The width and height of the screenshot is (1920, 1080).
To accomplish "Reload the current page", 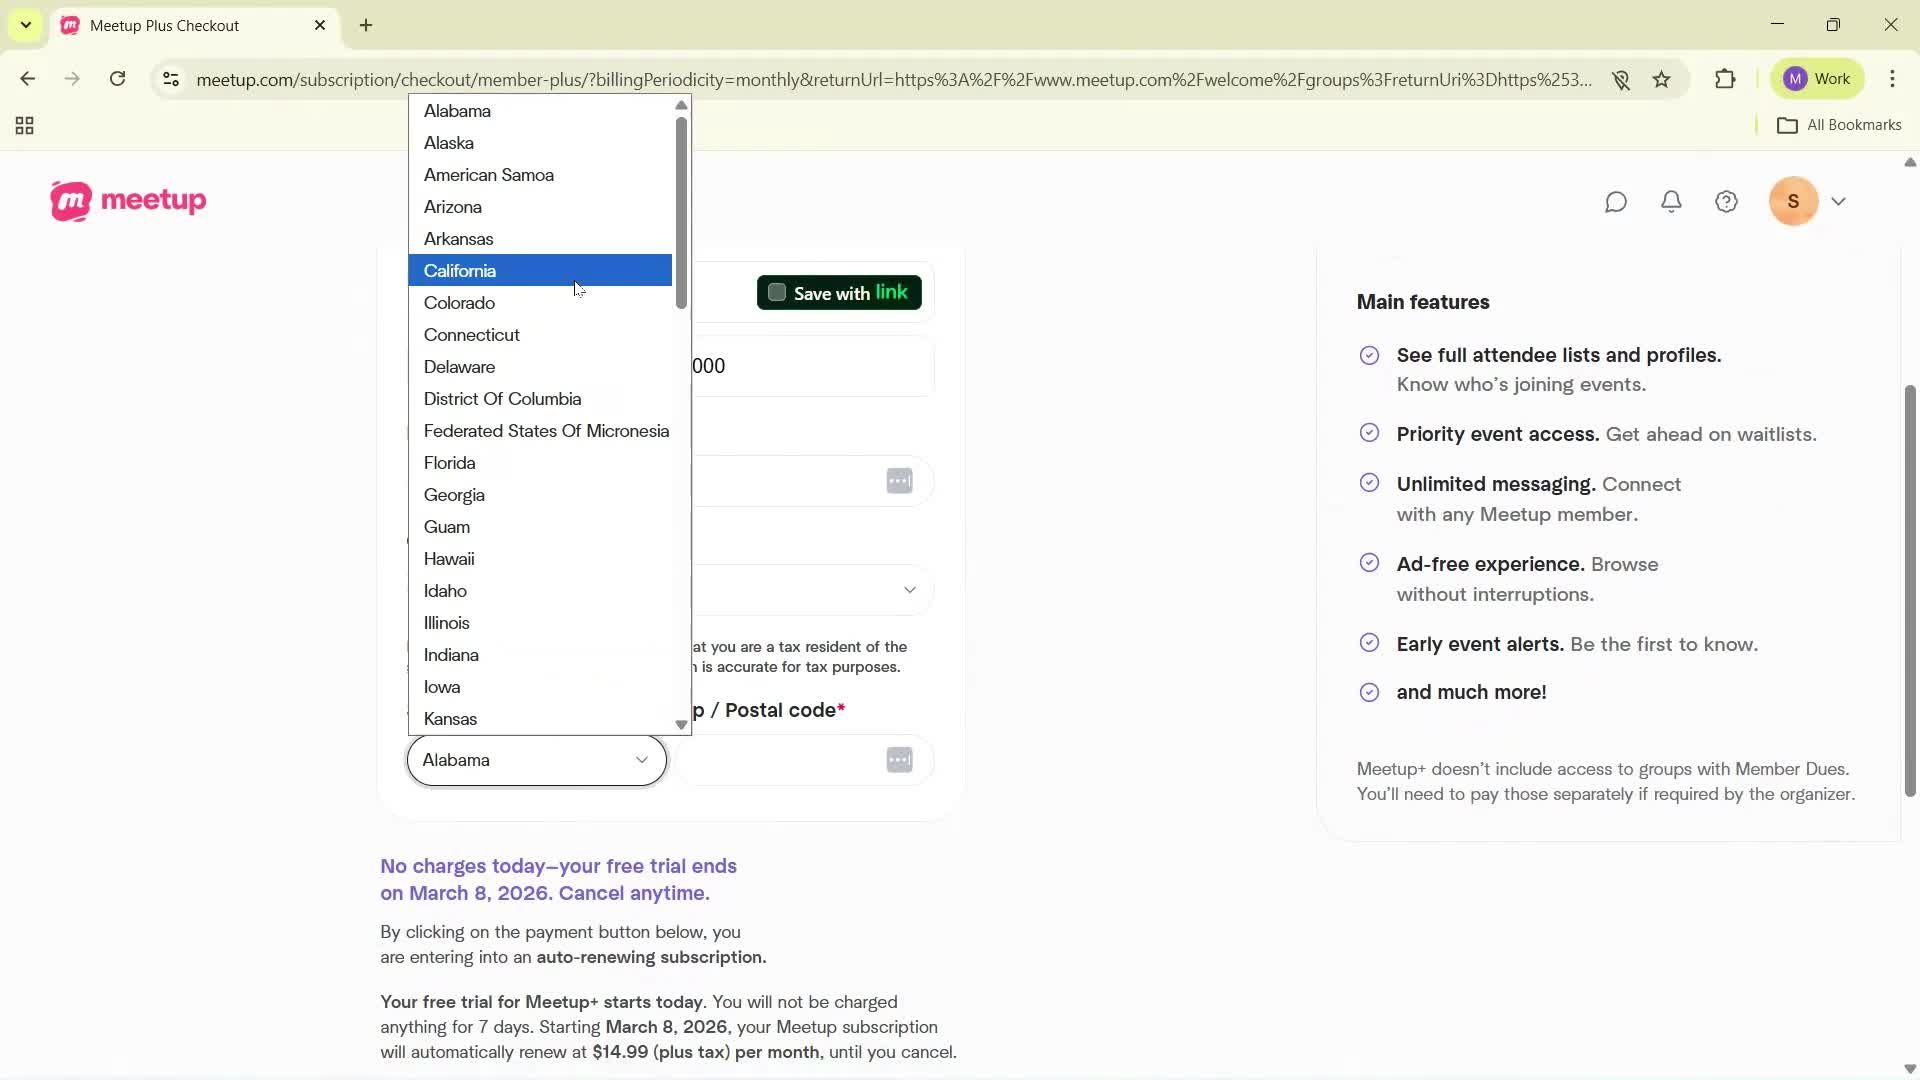I will click(117, 79).
